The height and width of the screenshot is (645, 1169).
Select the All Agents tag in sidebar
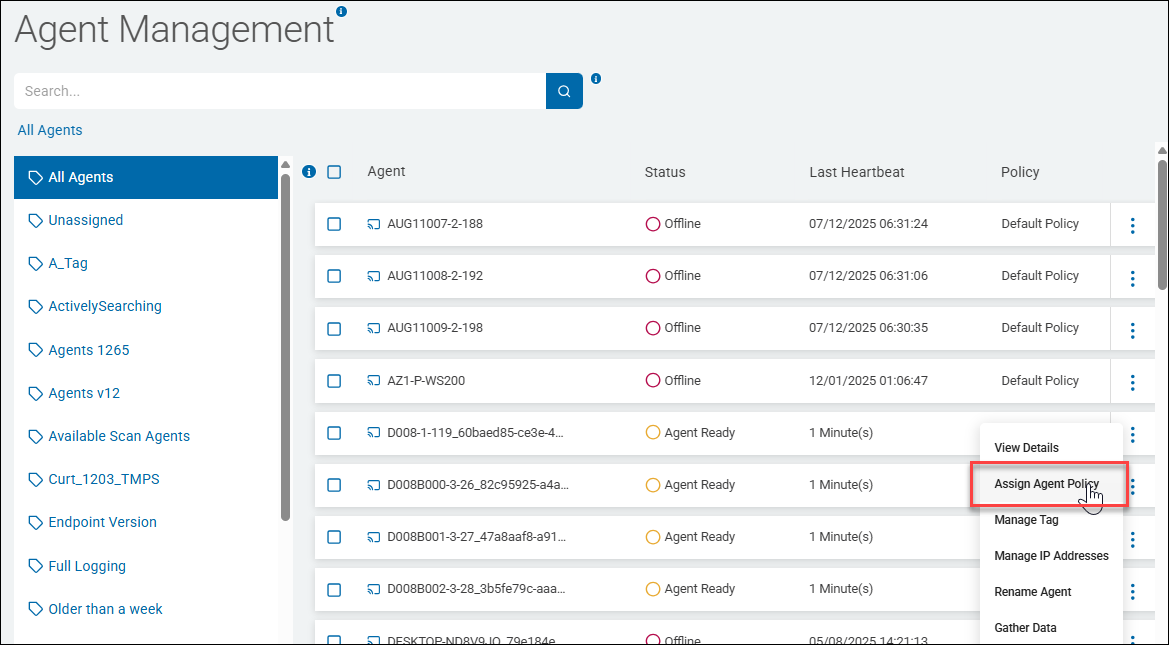(x=146, y=177)
